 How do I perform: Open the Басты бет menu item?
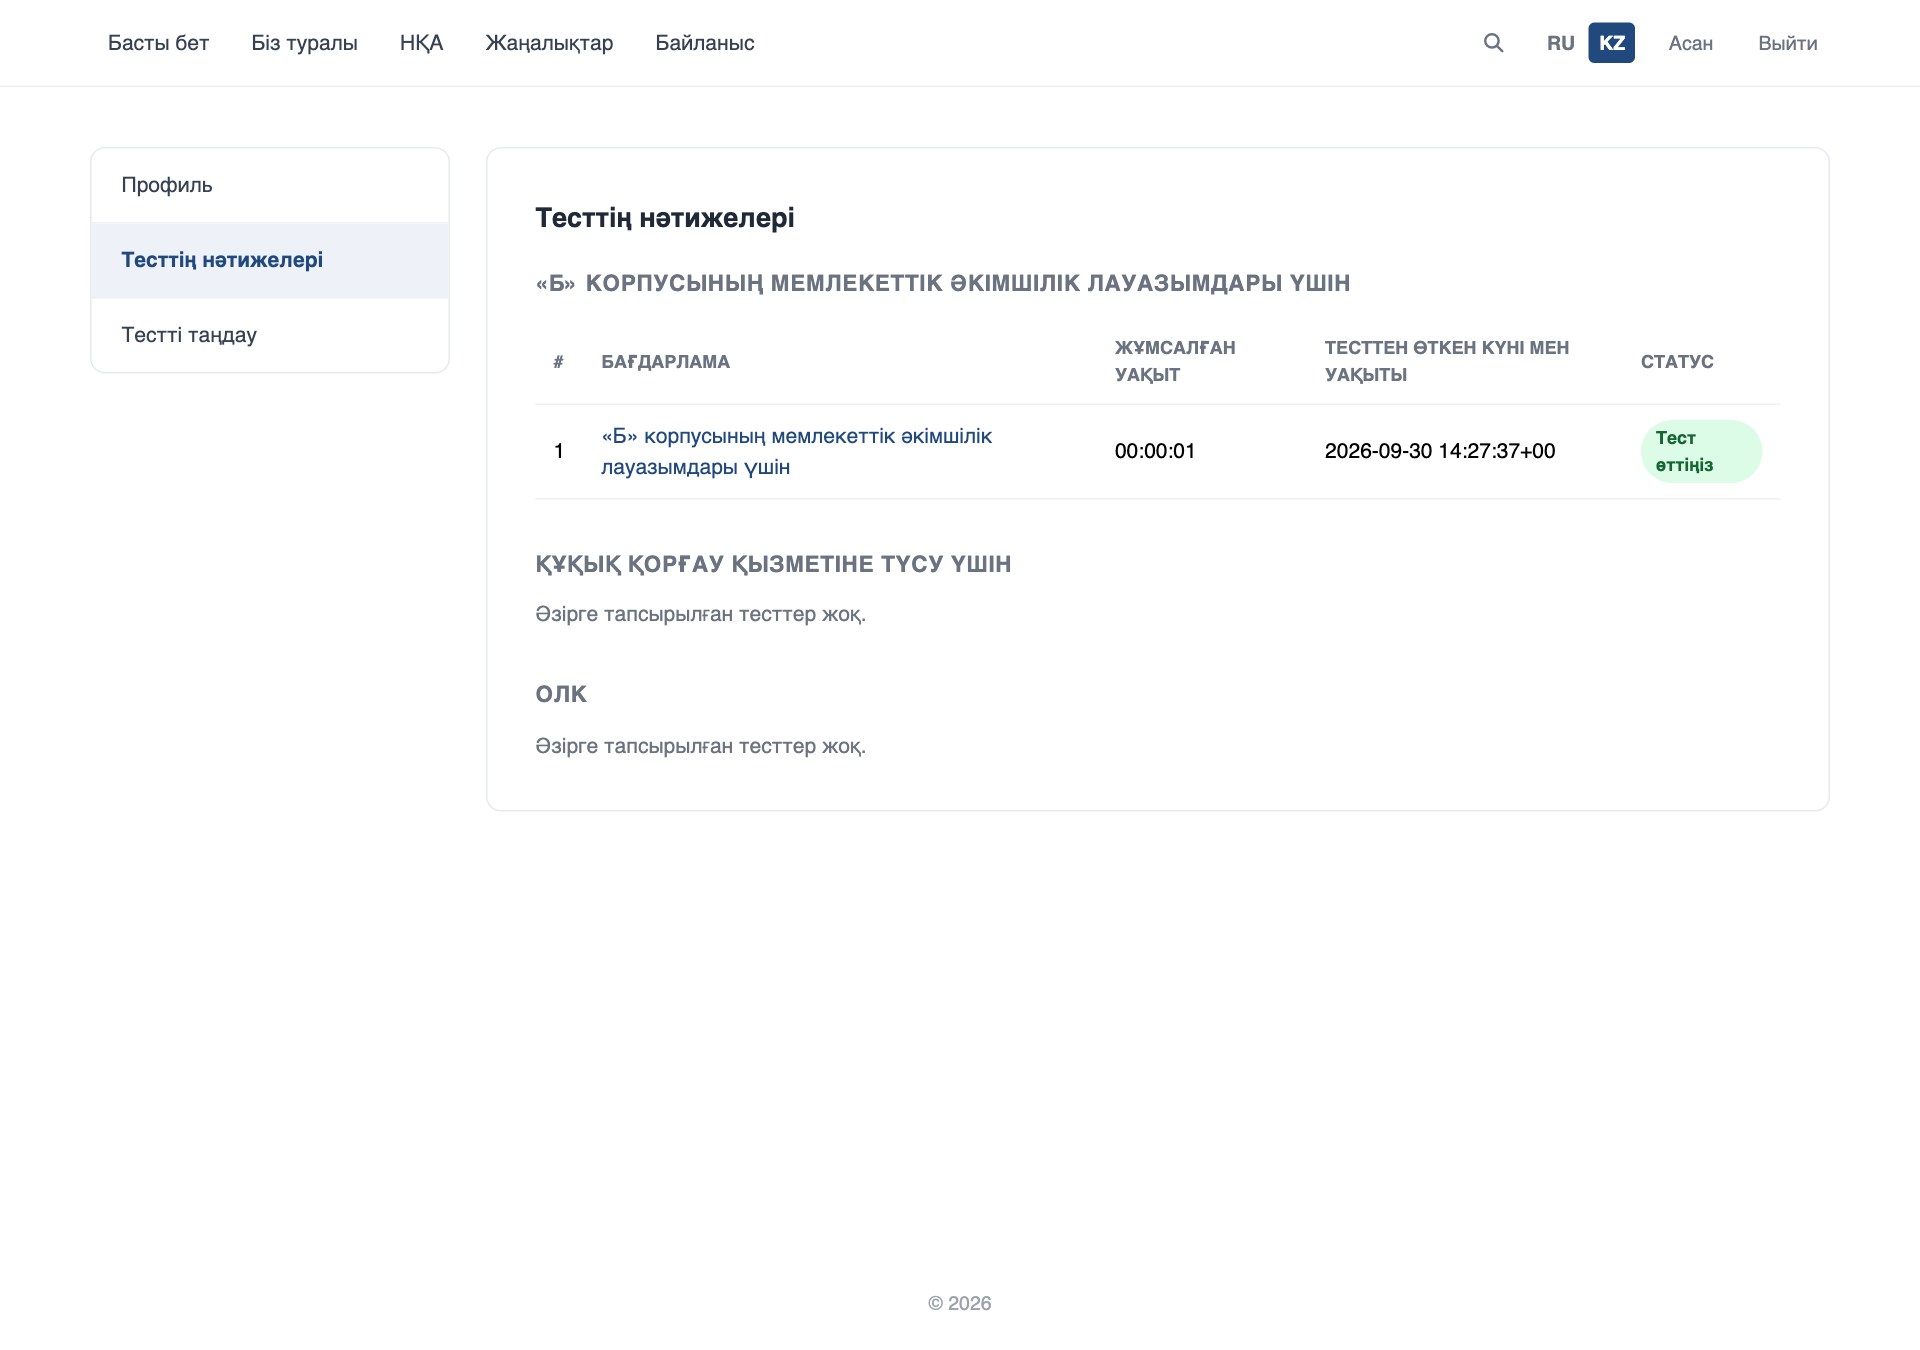tap(158, 43)
